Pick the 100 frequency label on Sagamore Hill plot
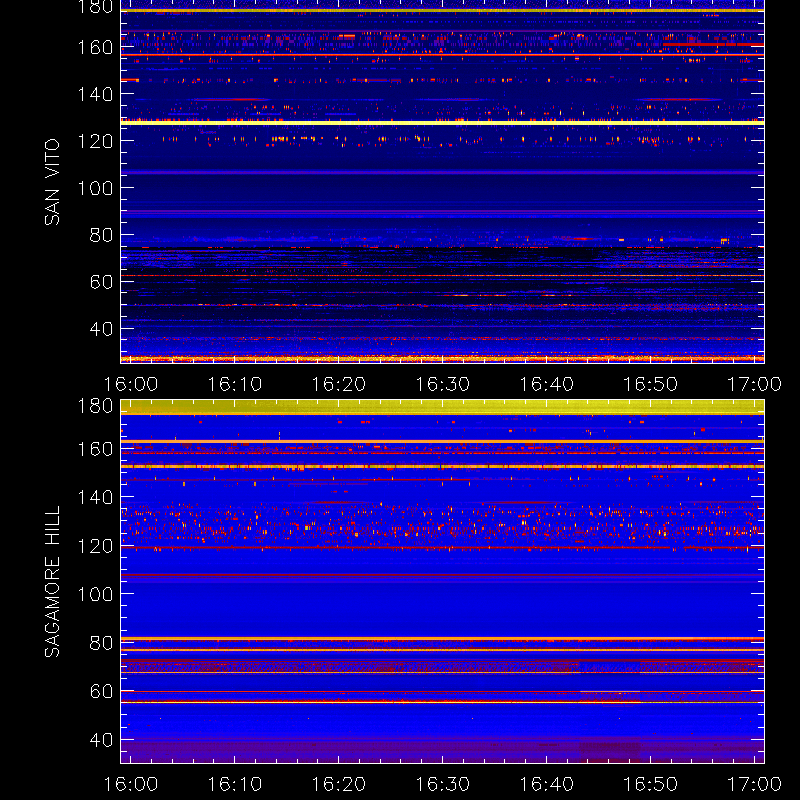Image resolution: width=800 pixels, height=800 pixels. (x=95, y=594)
